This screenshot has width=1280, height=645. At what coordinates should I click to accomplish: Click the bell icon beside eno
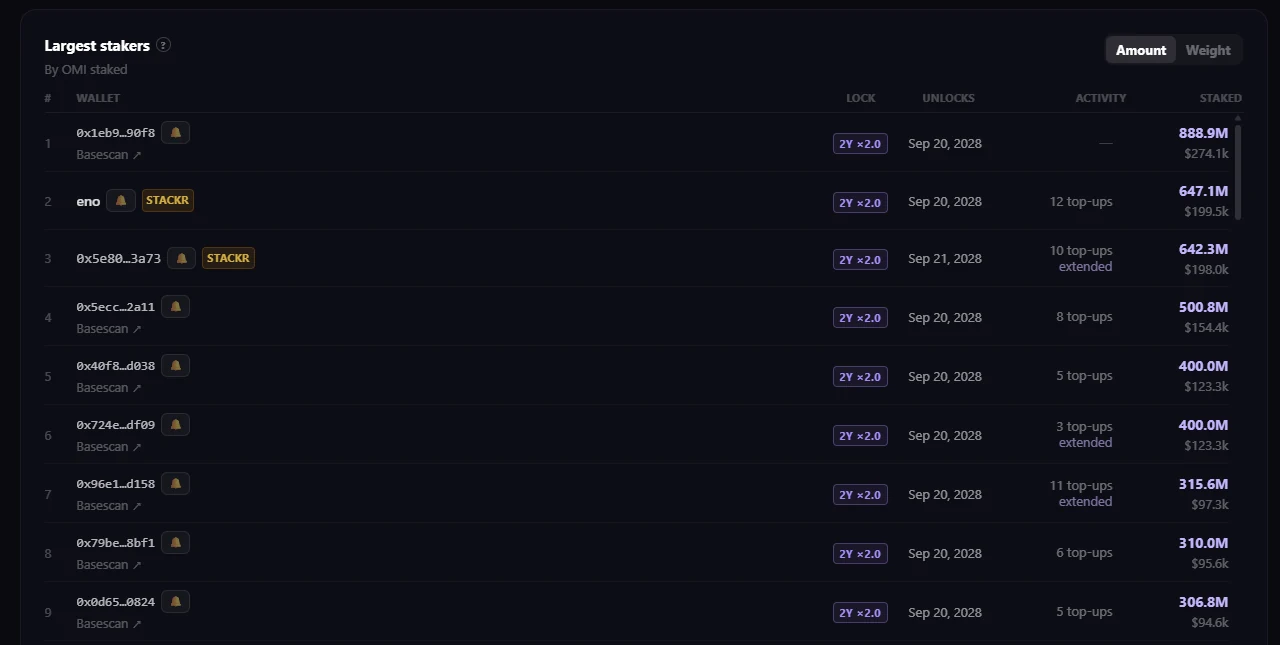pos(121,200)
